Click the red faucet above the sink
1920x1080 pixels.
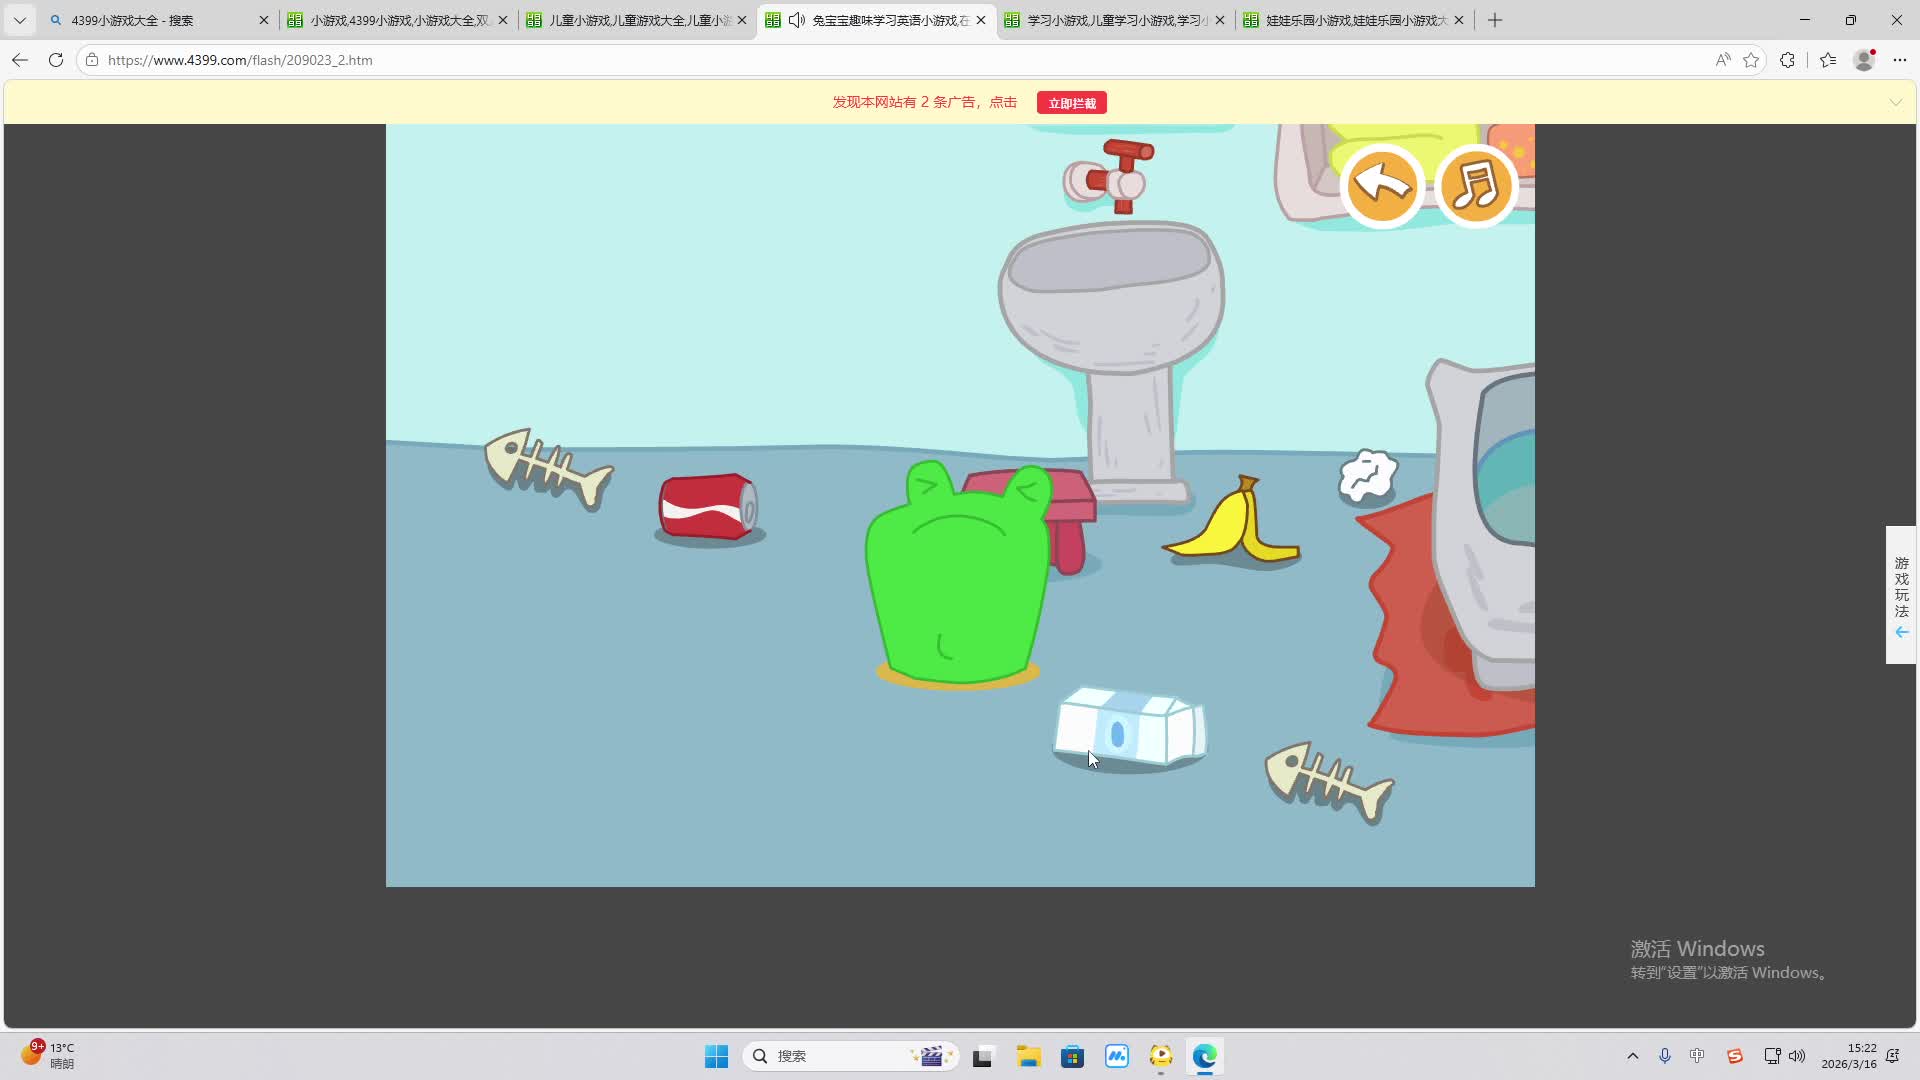1113,176
